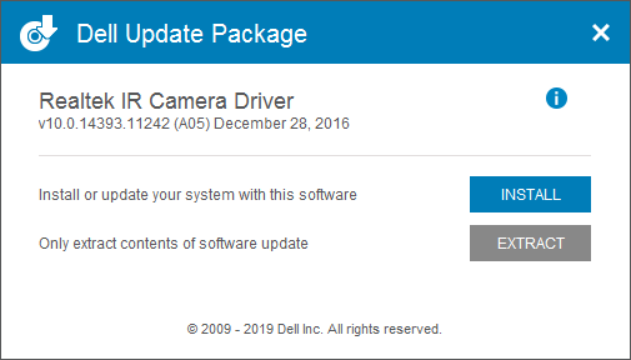The width and height of the screenshot is (631, 360).
Task: Click the word 'Package' in the title bar
Action: click(x=259, y=35)
